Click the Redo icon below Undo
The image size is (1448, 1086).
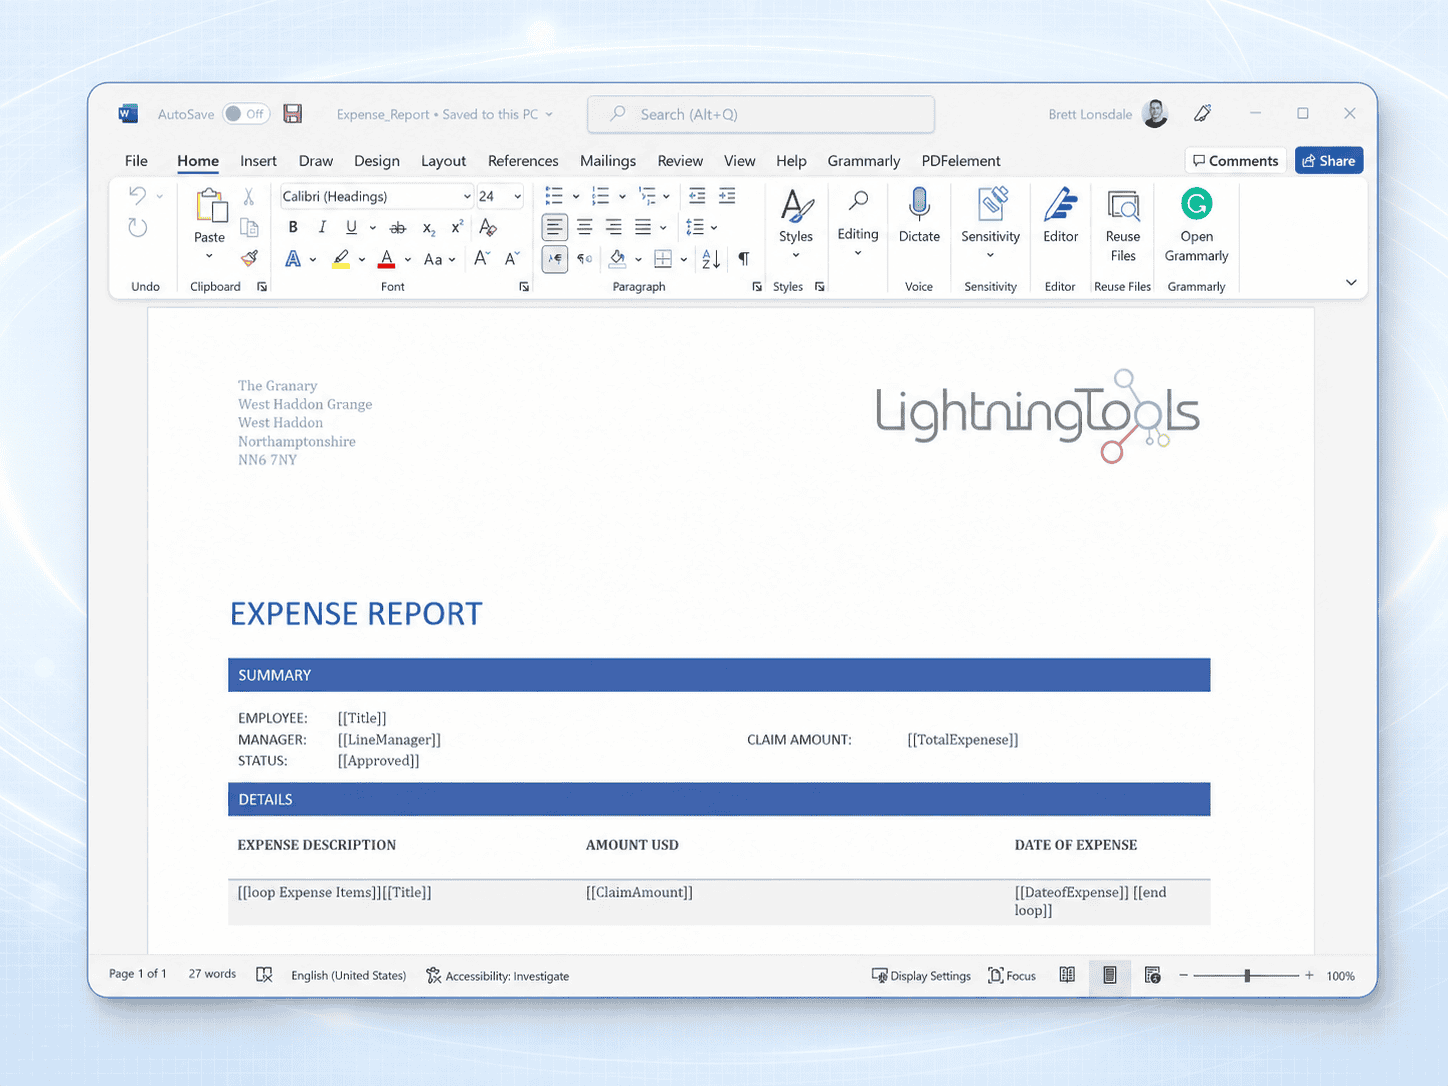(138, 228)
